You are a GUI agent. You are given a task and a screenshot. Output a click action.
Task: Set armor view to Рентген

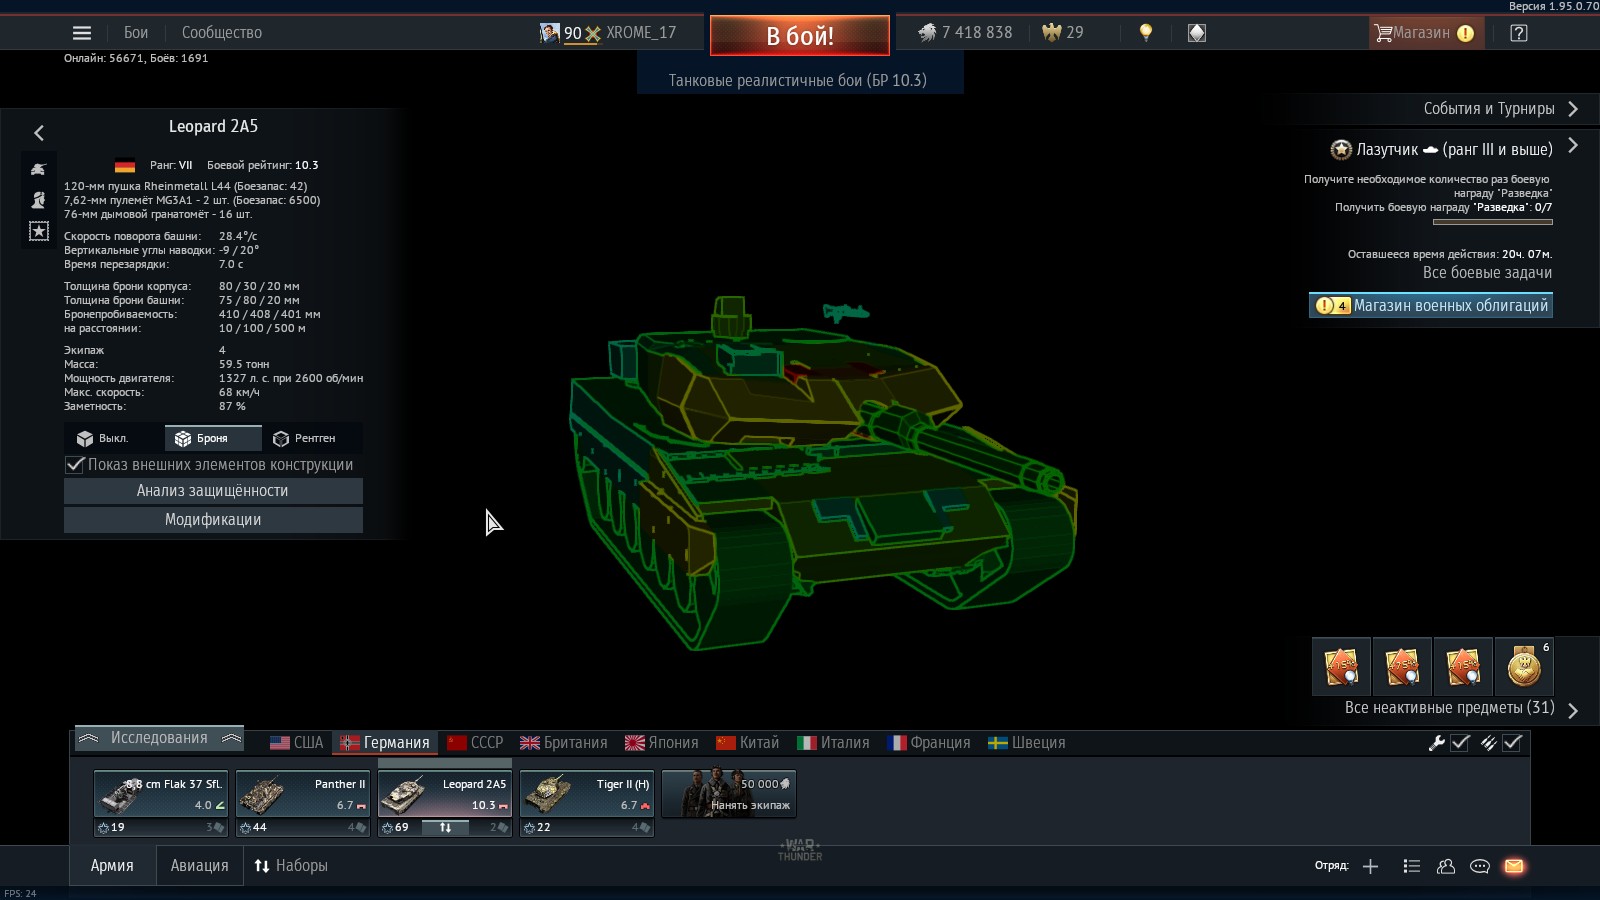pyautogui.click(x=312, y=438)
